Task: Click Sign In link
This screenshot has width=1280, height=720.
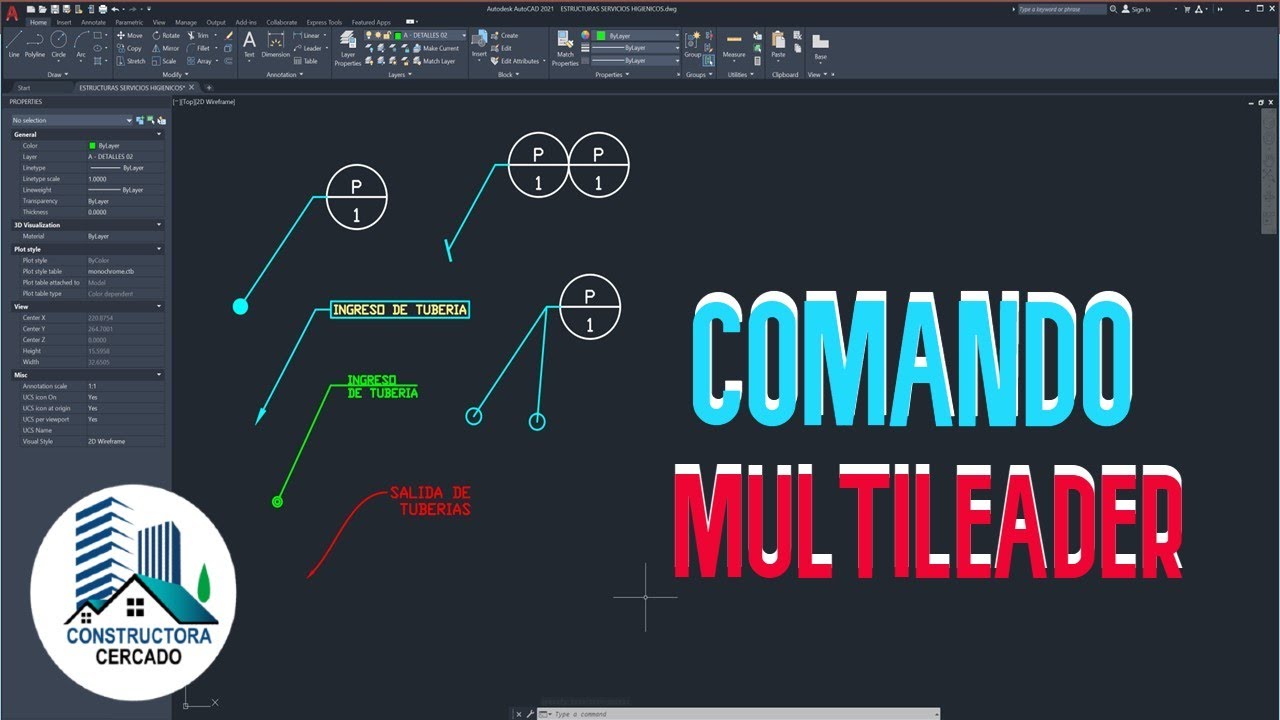Action: pos(1136,9)
